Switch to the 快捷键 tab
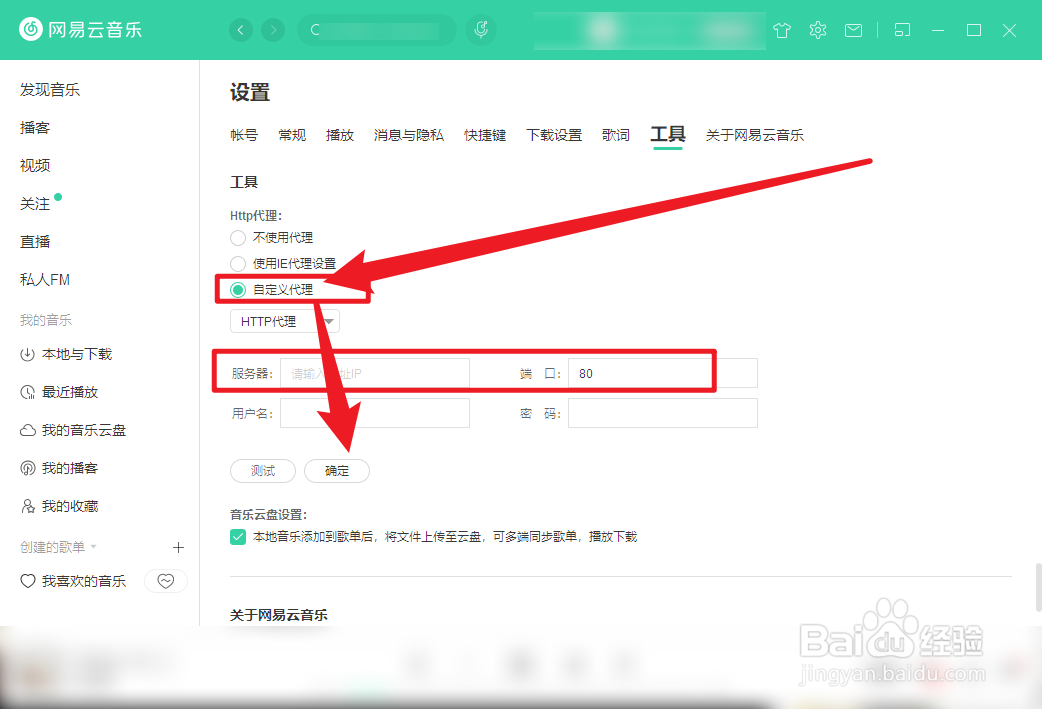The image size is (1042, 709). [485, 136]
